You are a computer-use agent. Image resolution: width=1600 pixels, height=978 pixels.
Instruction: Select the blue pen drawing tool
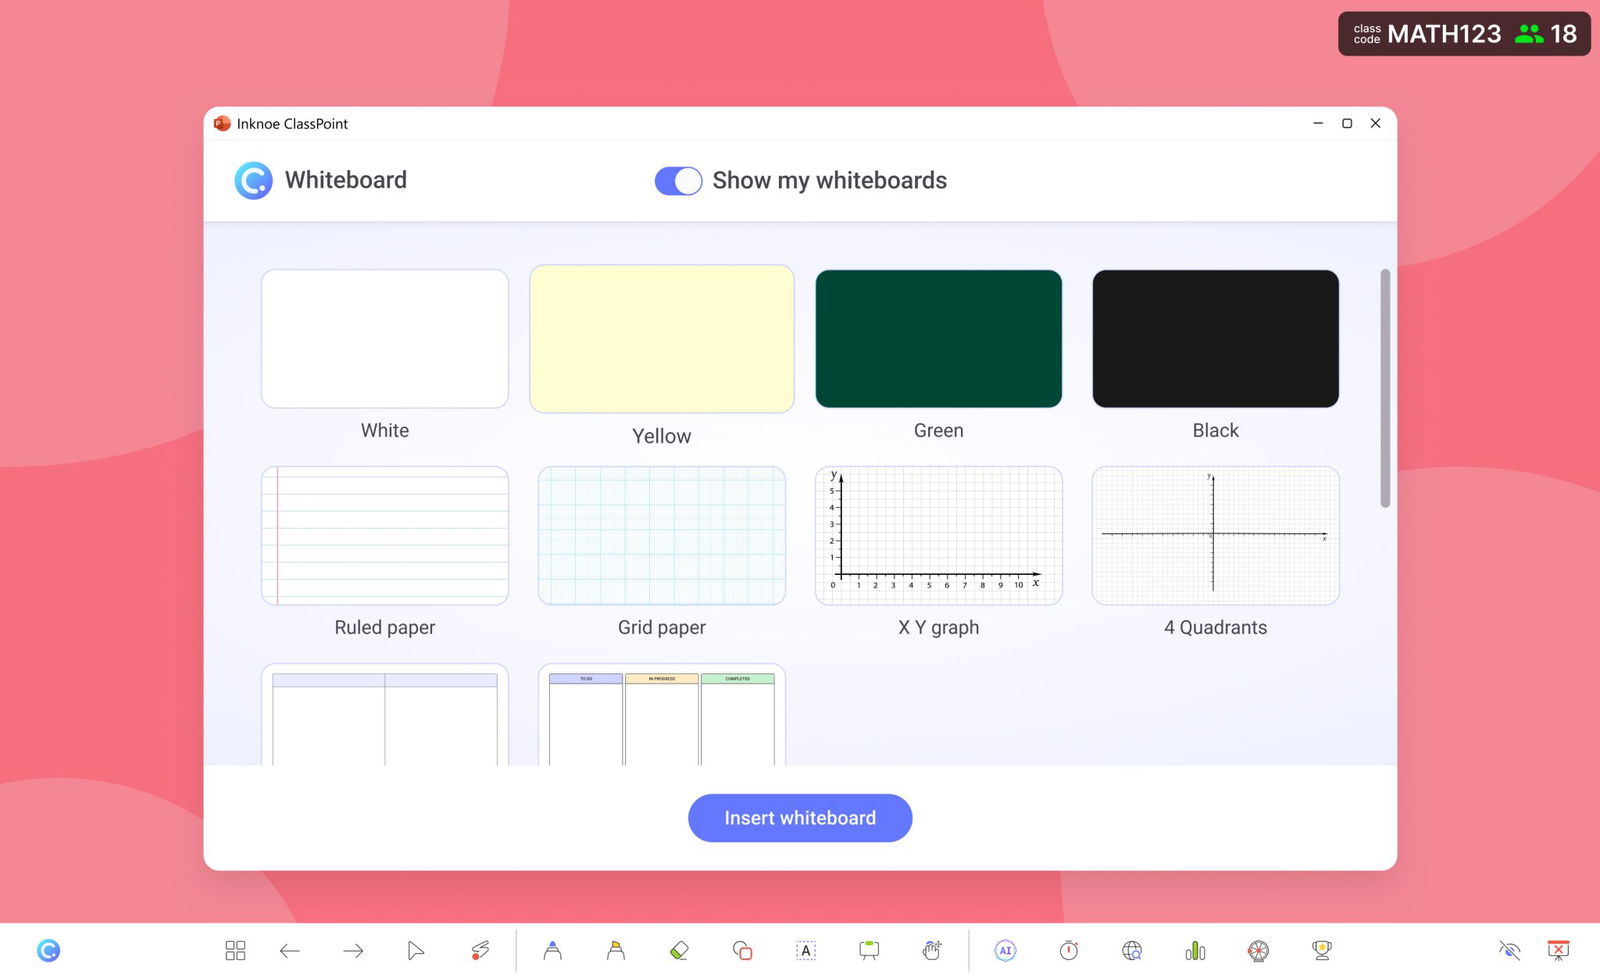coord(552,950)
